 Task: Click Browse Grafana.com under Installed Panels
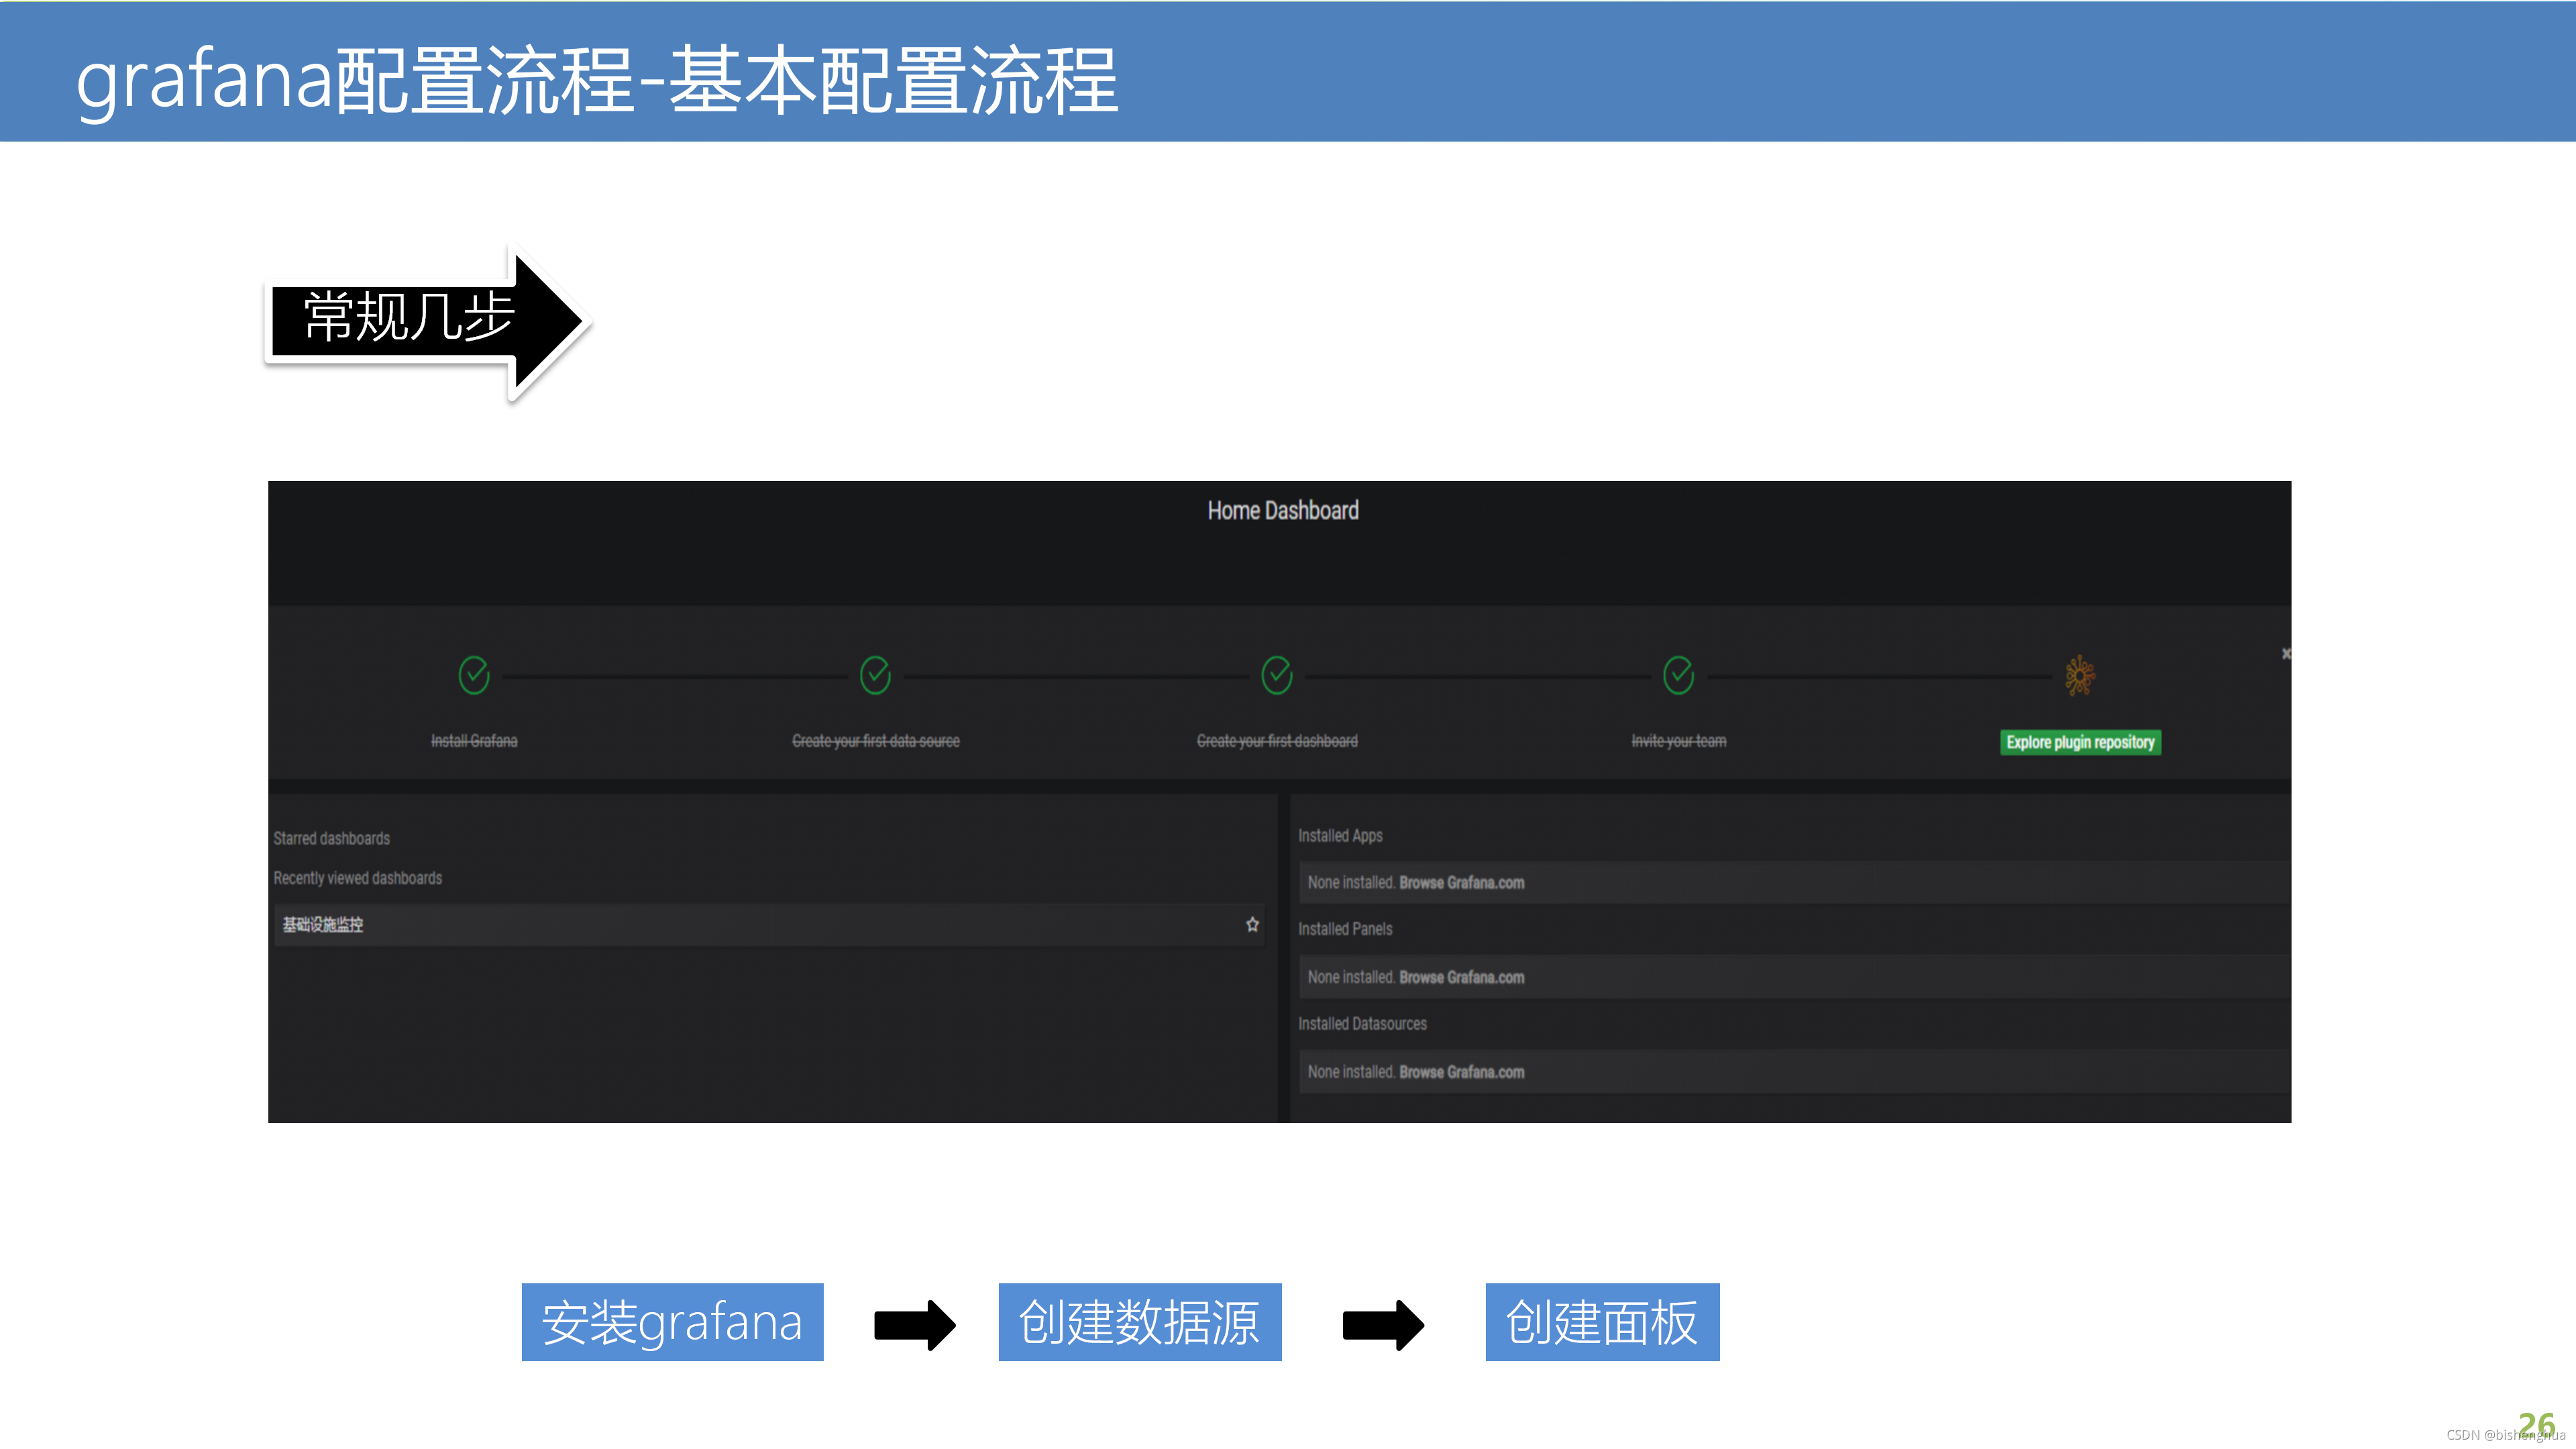(x=1461, y=978)
